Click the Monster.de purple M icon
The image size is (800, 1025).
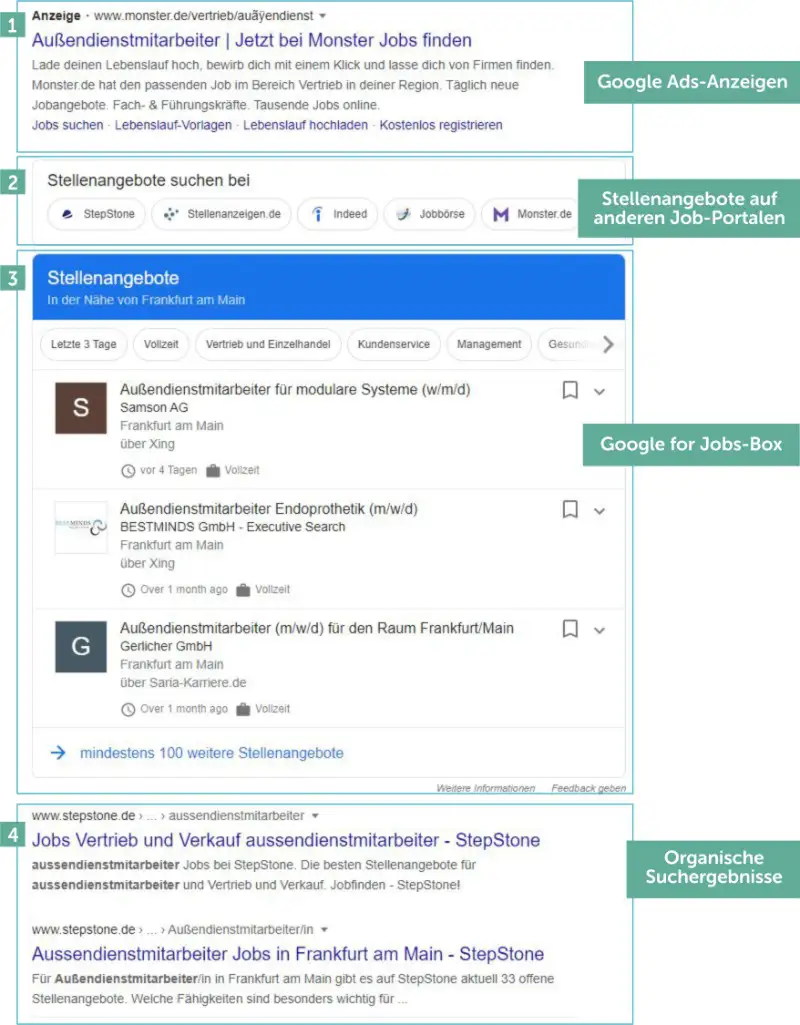501,214
